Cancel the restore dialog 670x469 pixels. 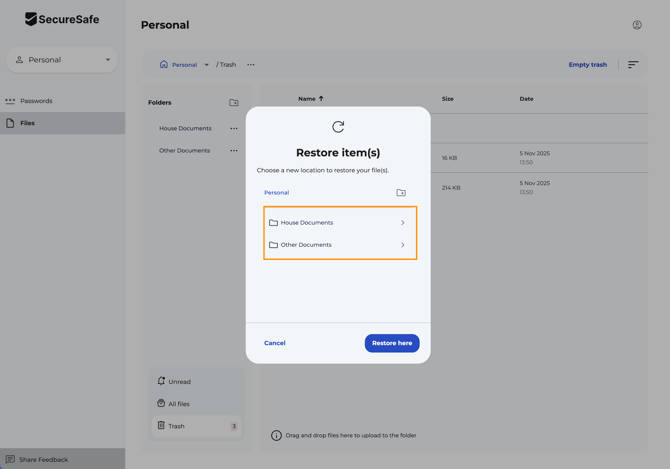click(275, 343)
